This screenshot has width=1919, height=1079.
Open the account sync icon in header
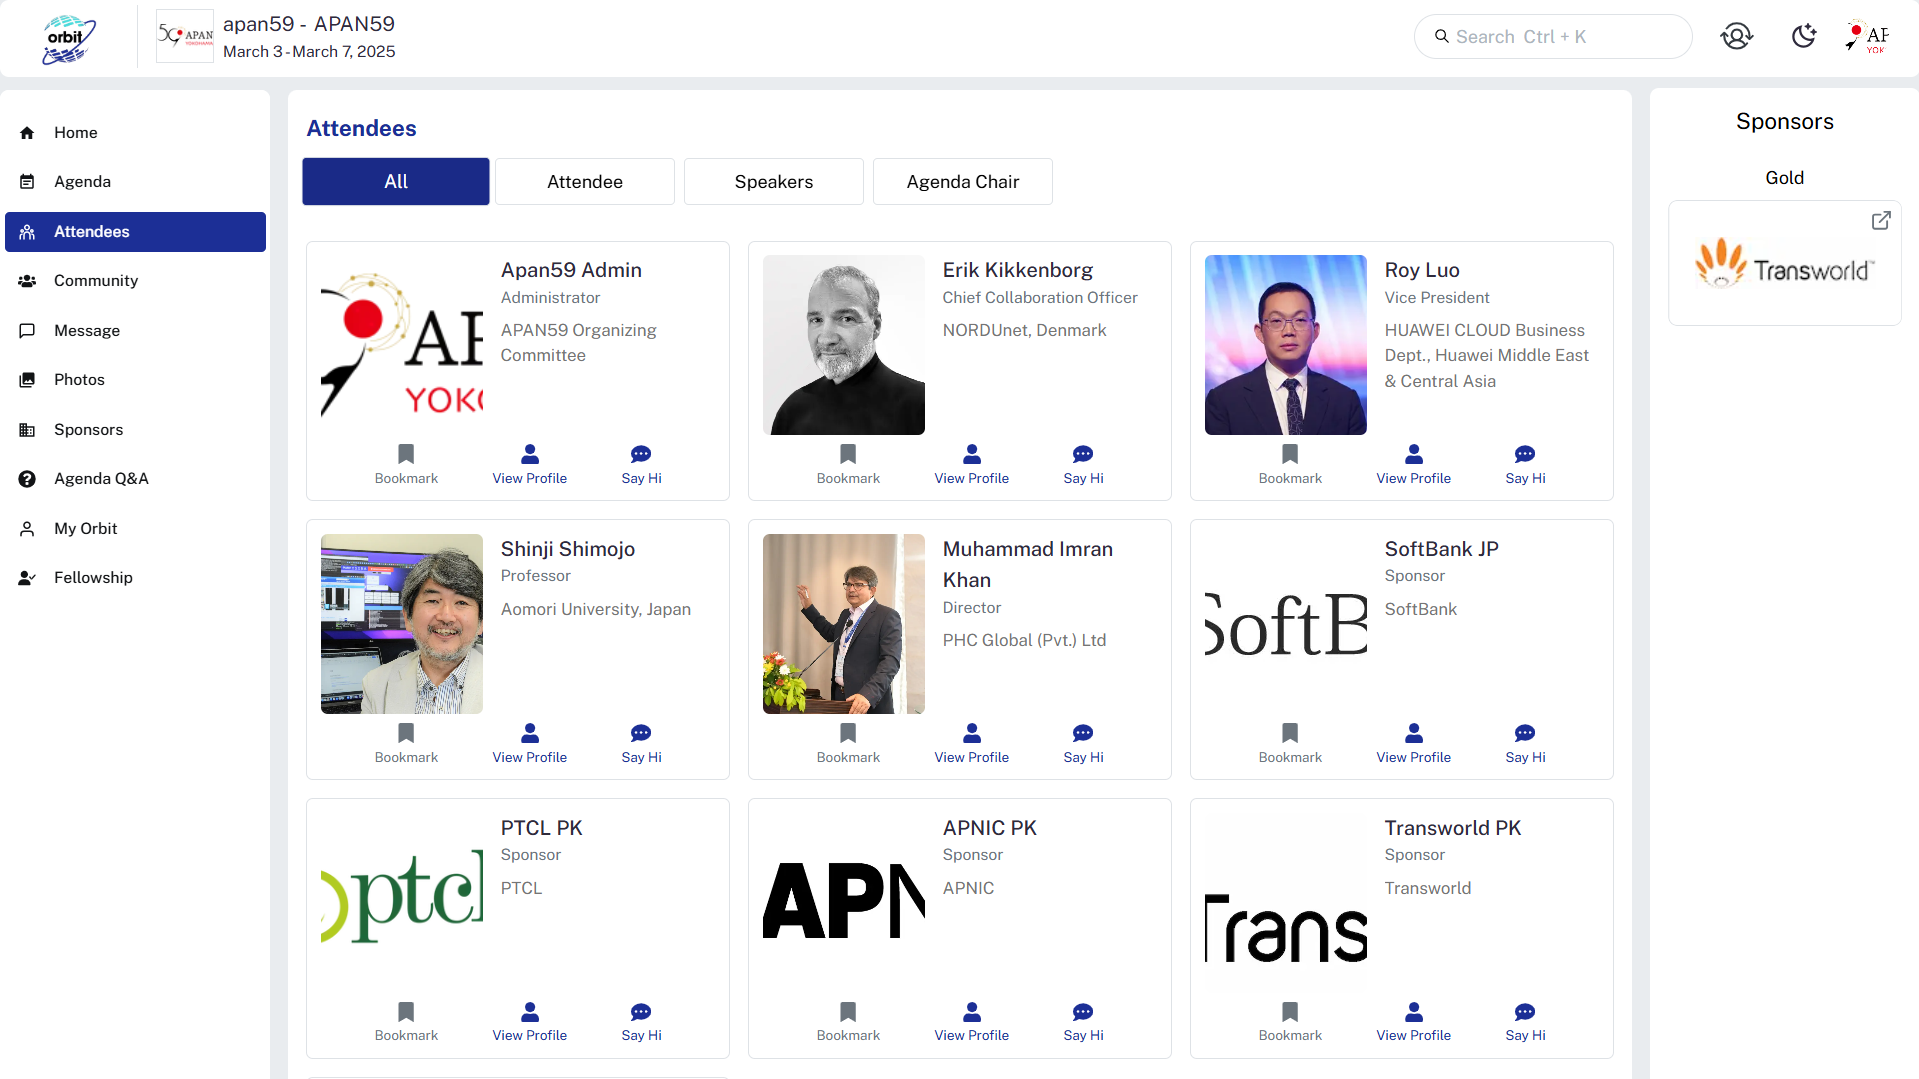coord(1737,37)
